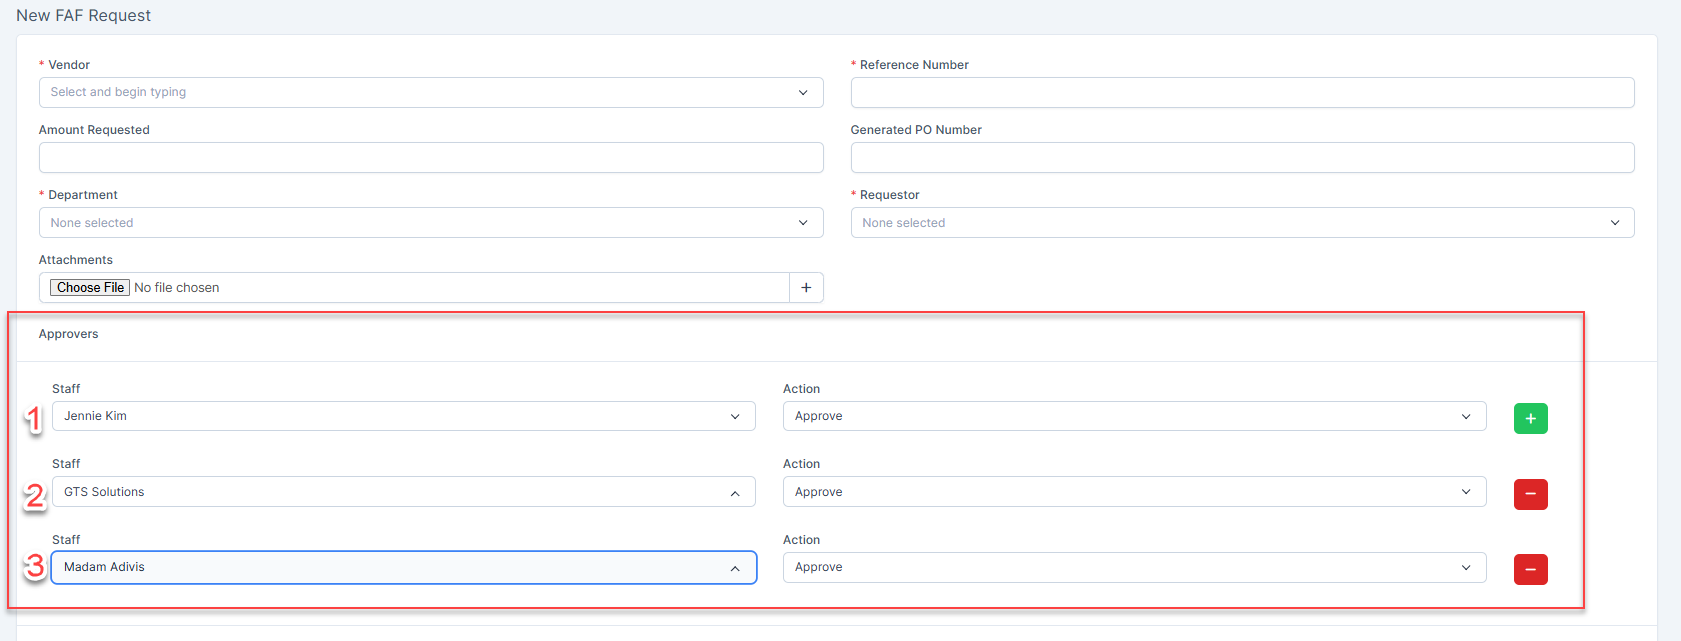The image size is (1681, 641).
Task: Open the Department dropdown
Action: pos(420,223)
